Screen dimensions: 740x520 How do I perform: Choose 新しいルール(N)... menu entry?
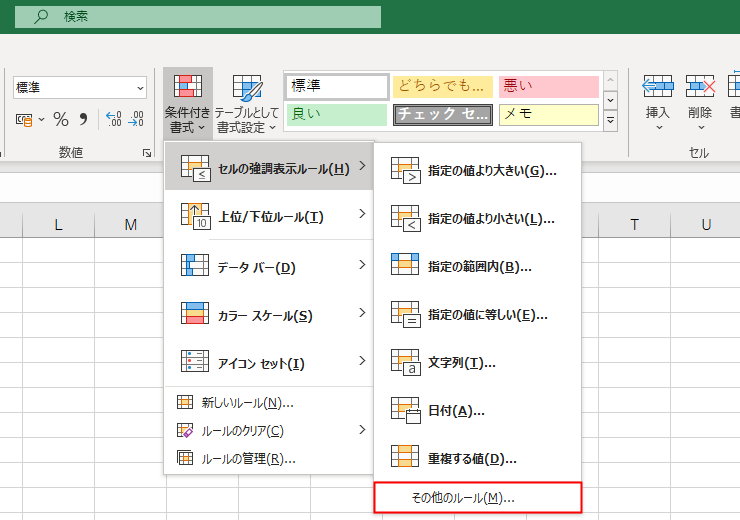click(269, 403)
